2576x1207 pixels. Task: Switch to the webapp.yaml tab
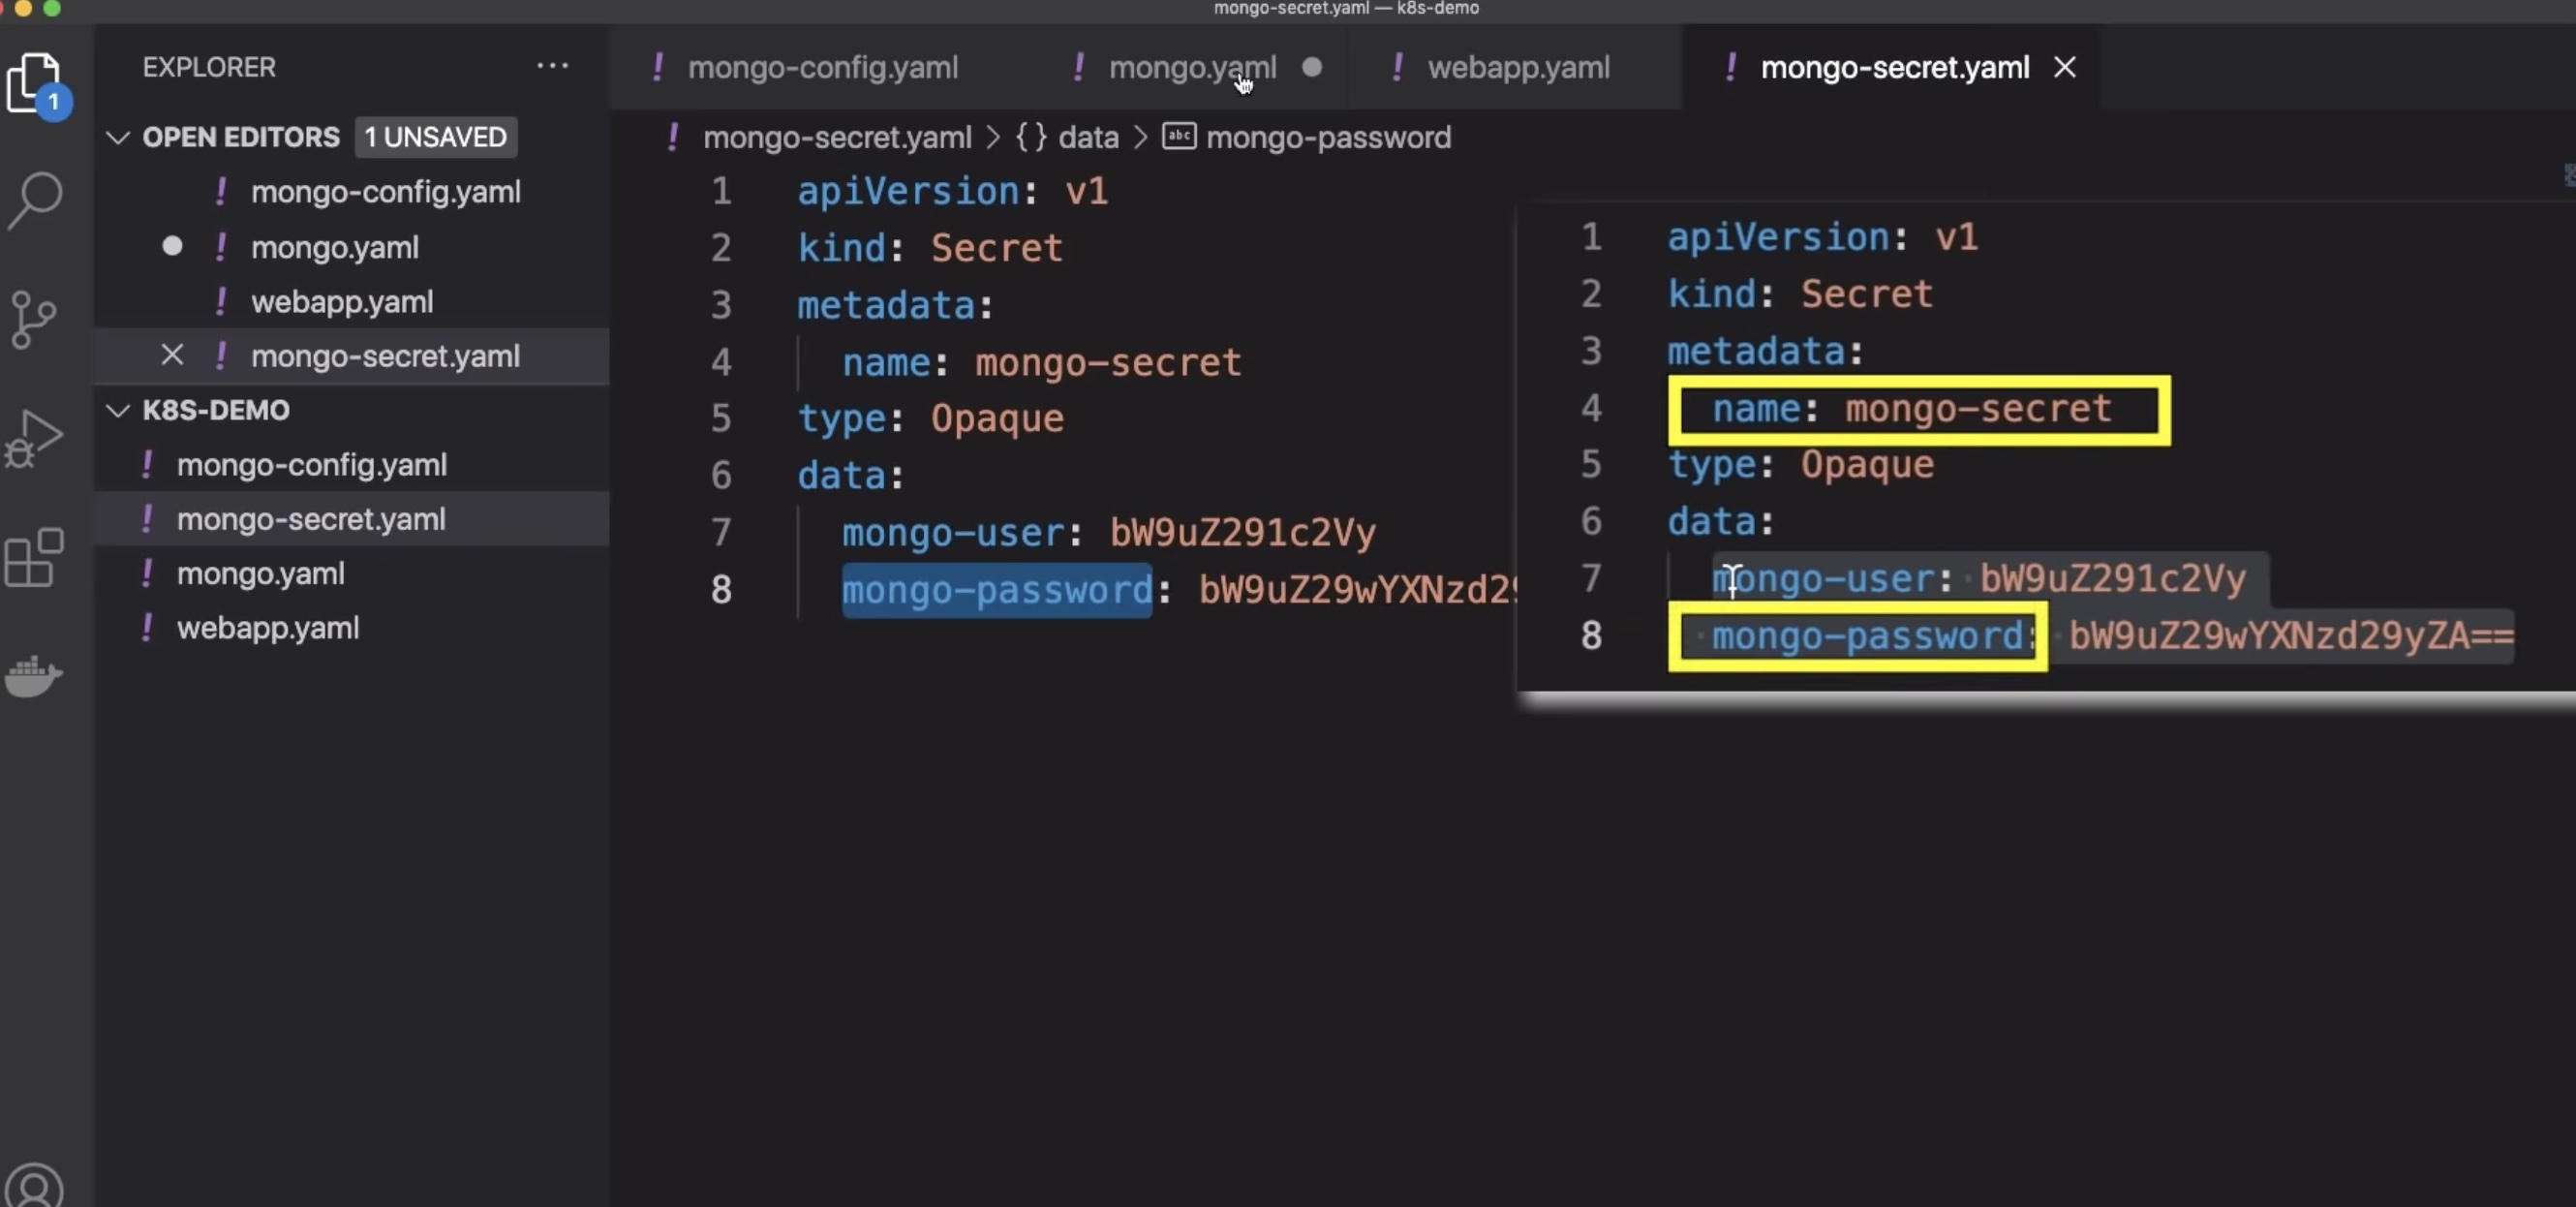coord(1518,68)
